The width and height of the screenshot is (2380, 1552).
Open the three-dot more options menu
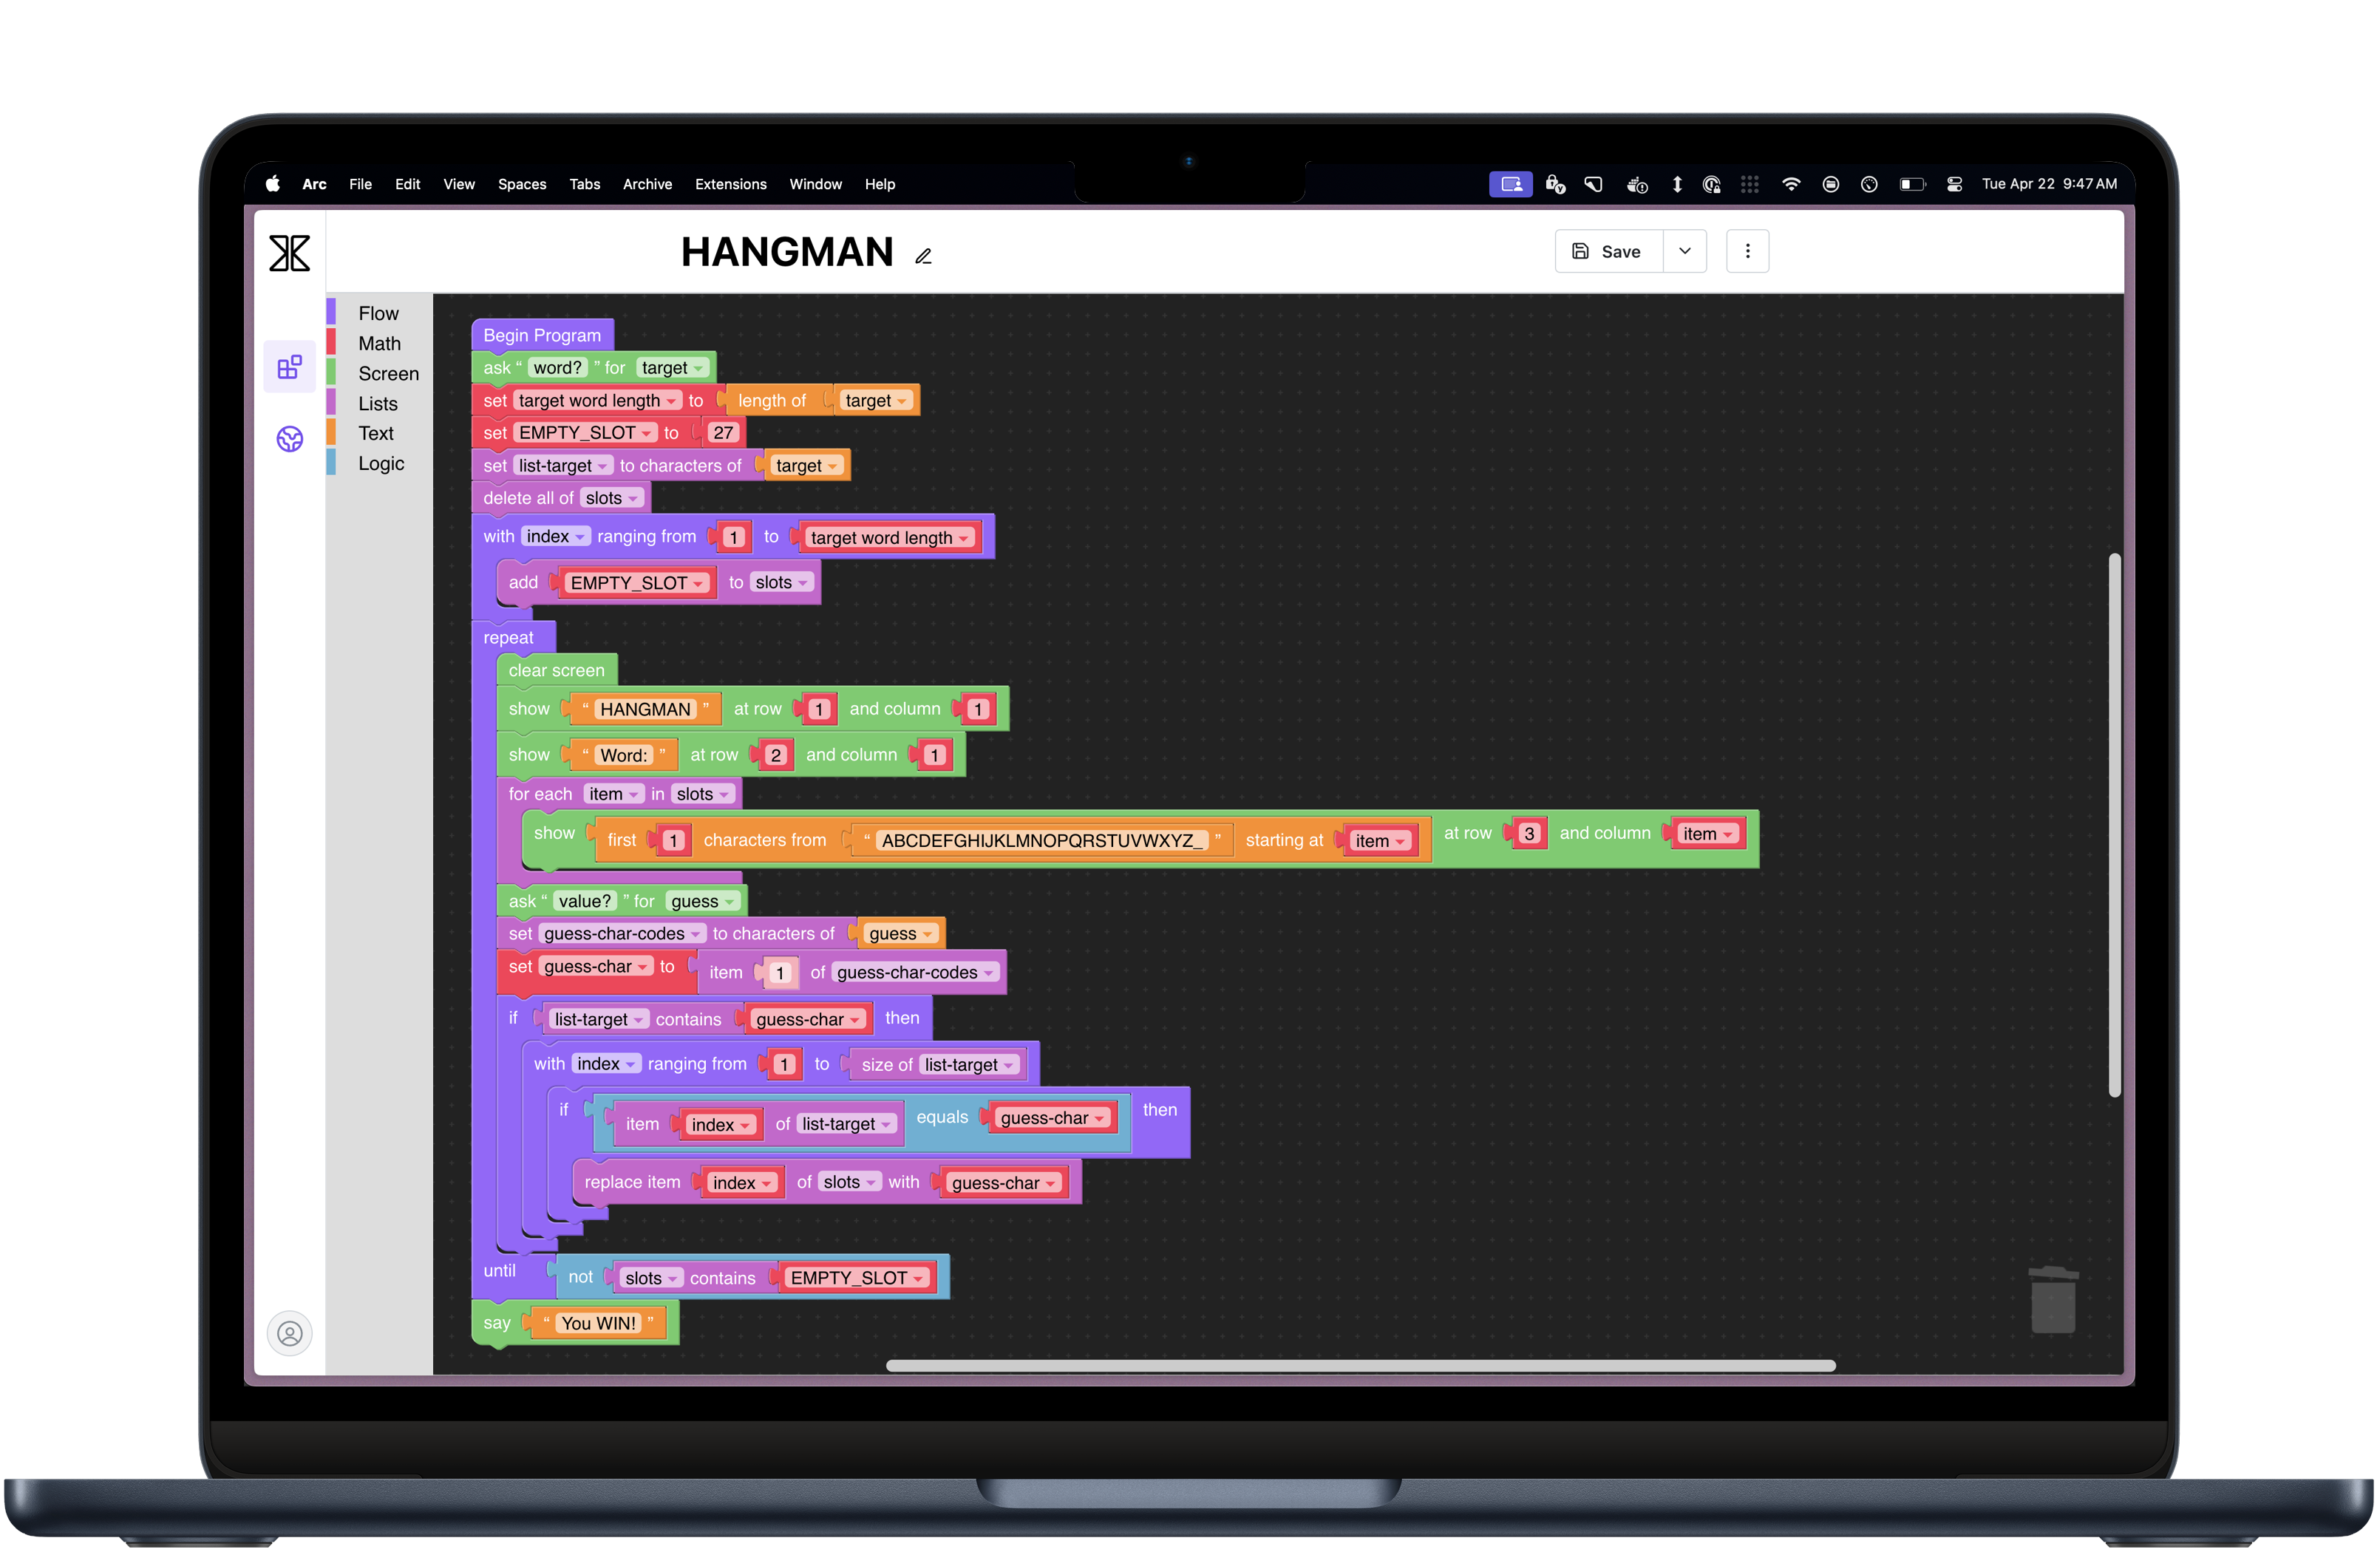click(1747, 252)
